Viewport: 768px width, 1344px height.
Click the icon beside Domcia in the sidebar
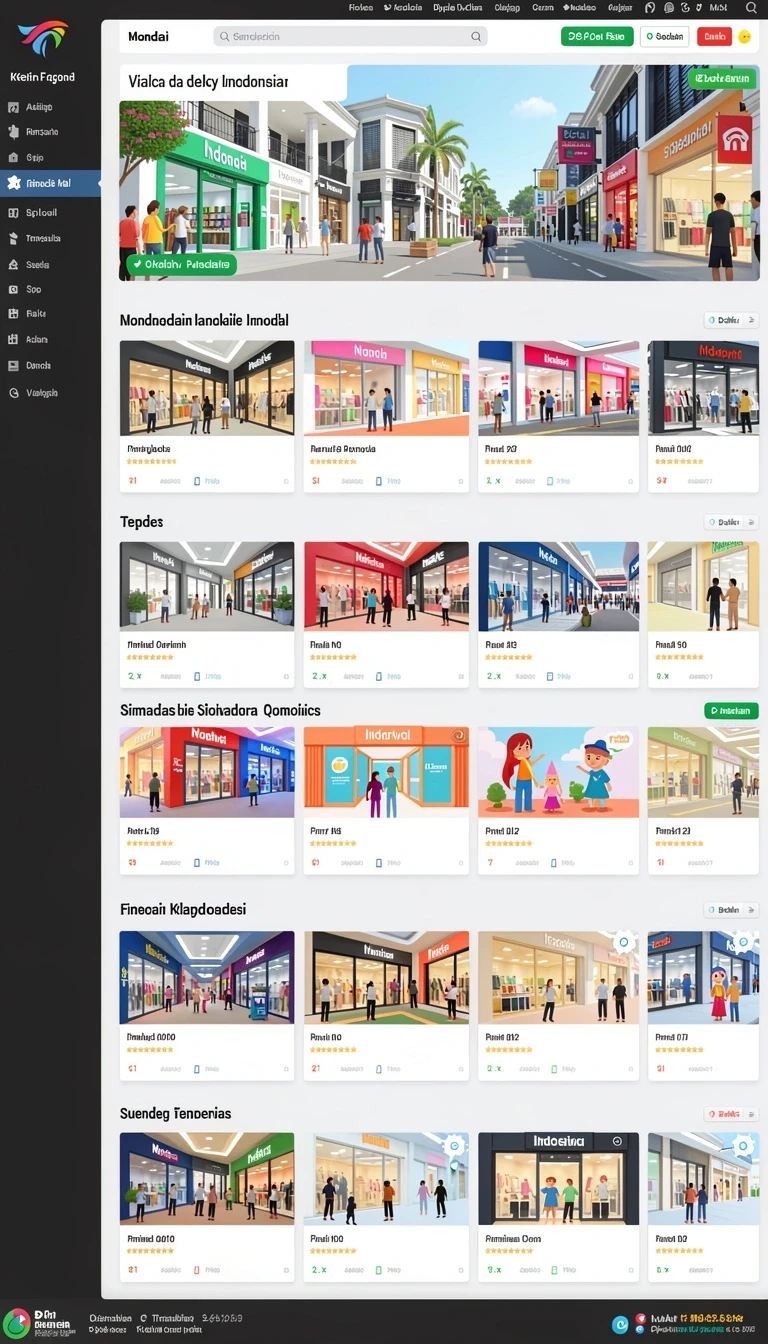tap(13, 366)
